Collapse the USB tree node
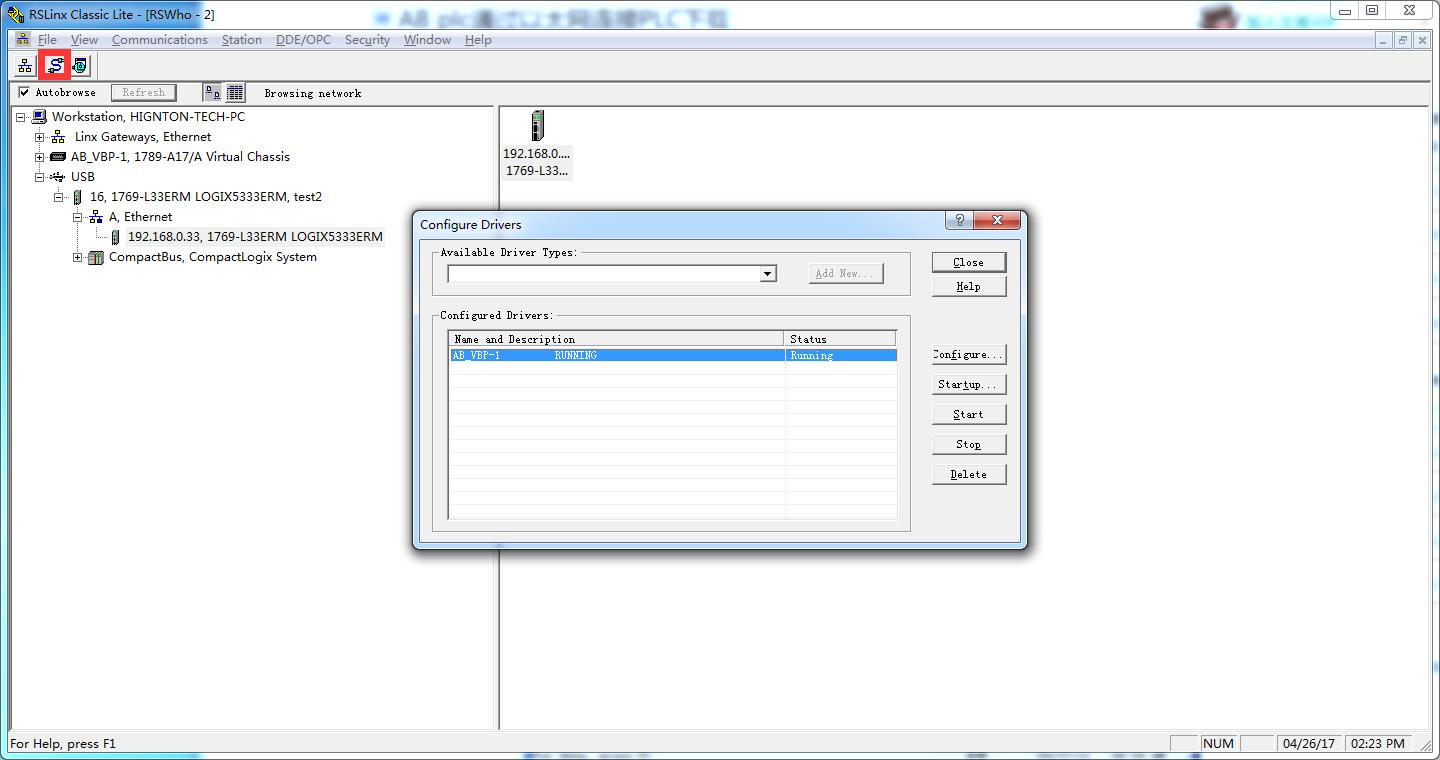This screenshot has width=1440, height=760. (40, 177)
